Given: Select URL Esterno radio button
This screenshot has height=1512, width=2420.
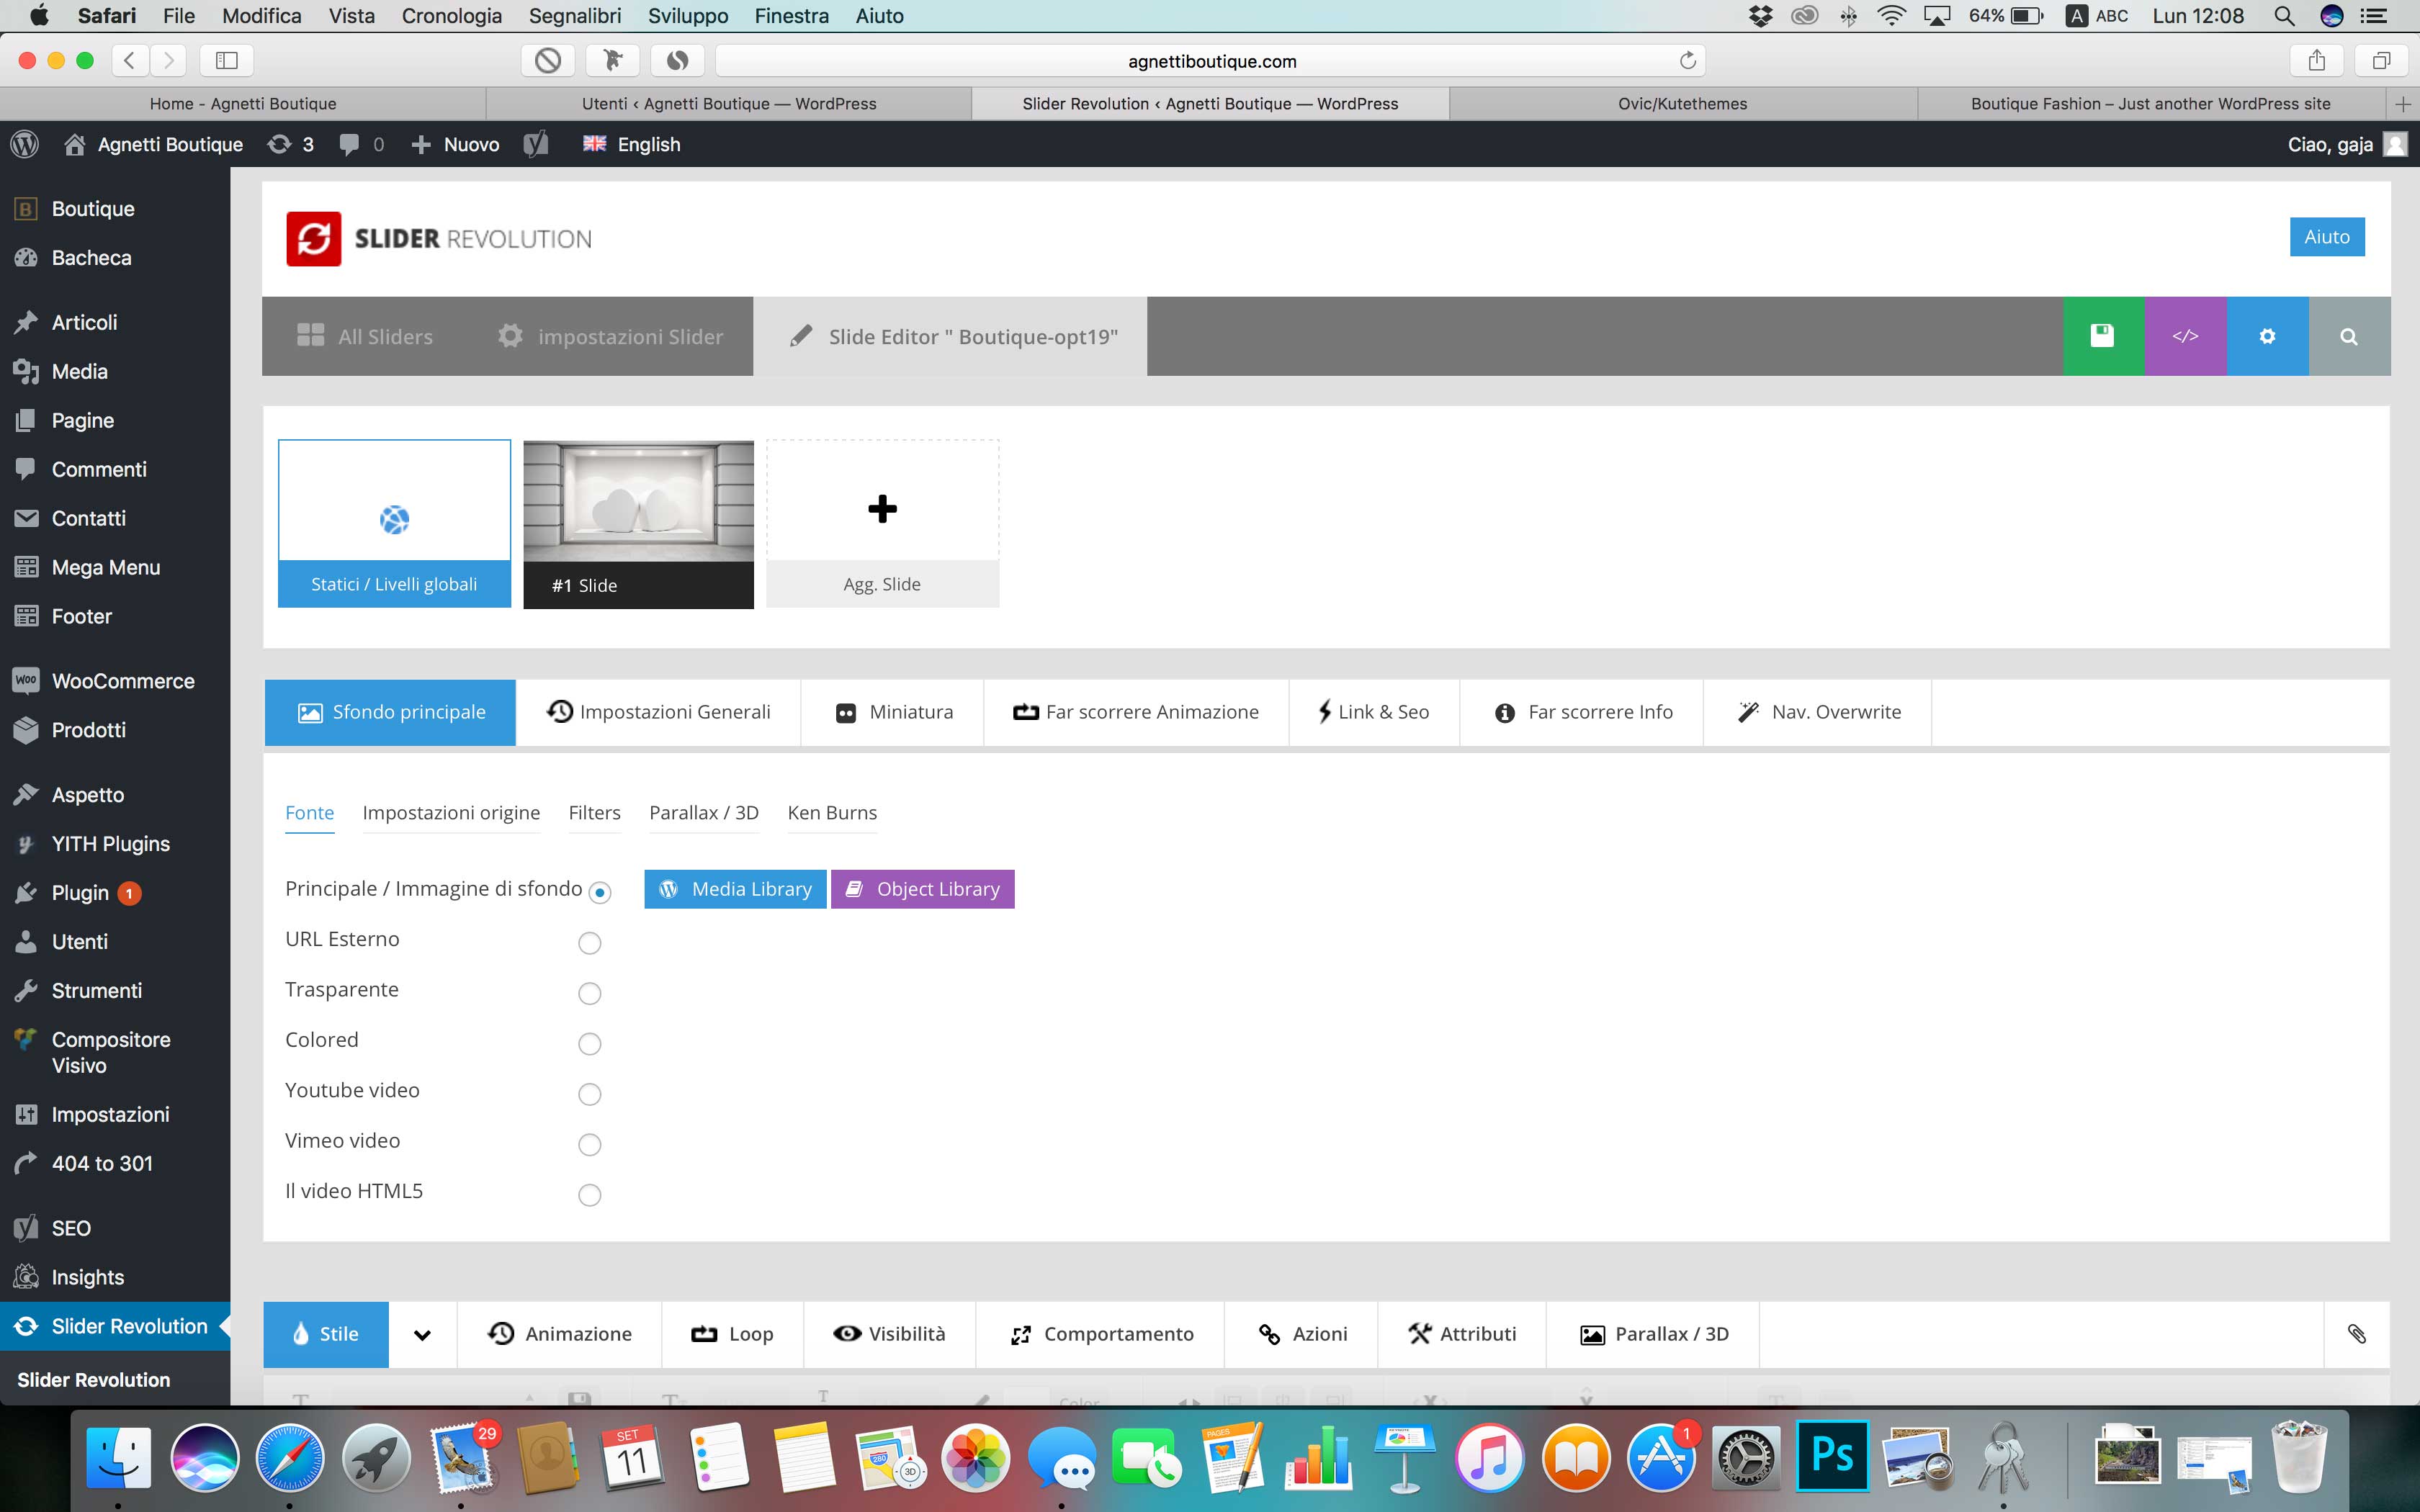Looking at the screenshot, I should [x=590, y=943].
